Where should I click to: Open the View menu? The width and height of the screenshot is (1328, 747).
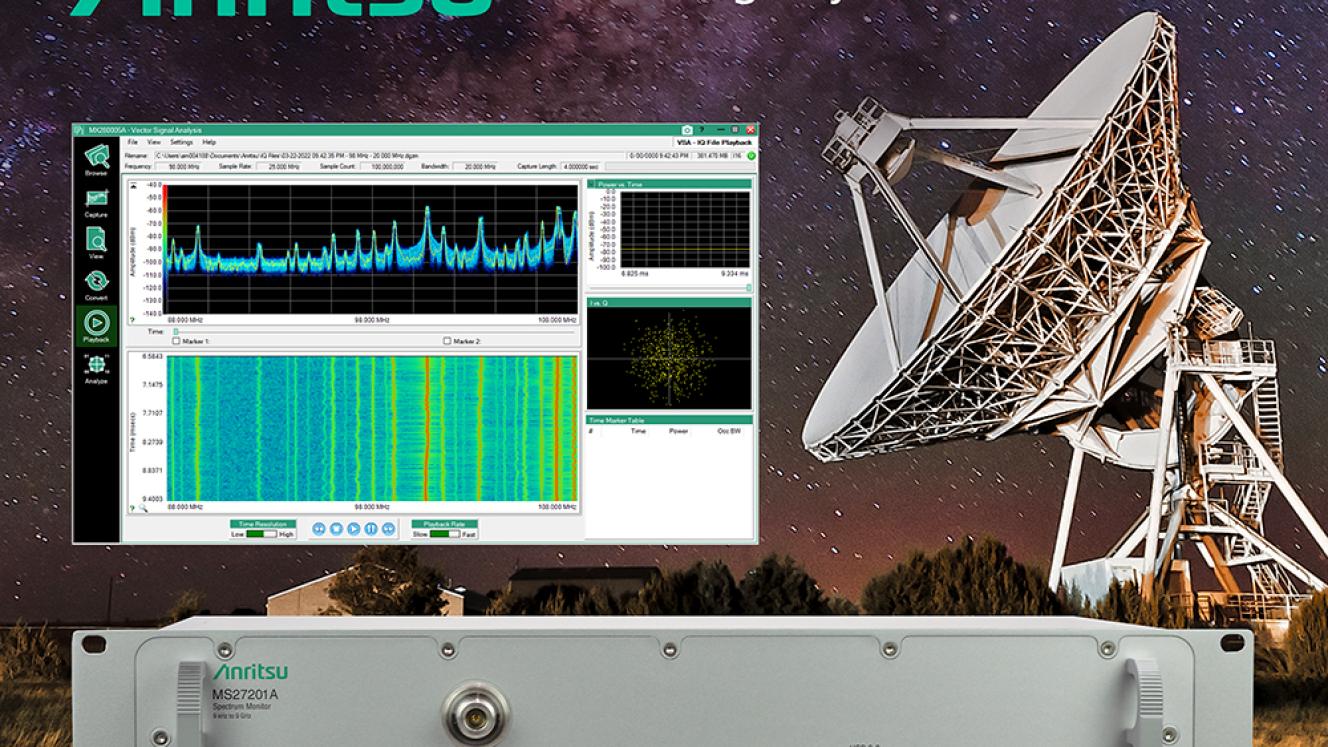pos(153,143)
